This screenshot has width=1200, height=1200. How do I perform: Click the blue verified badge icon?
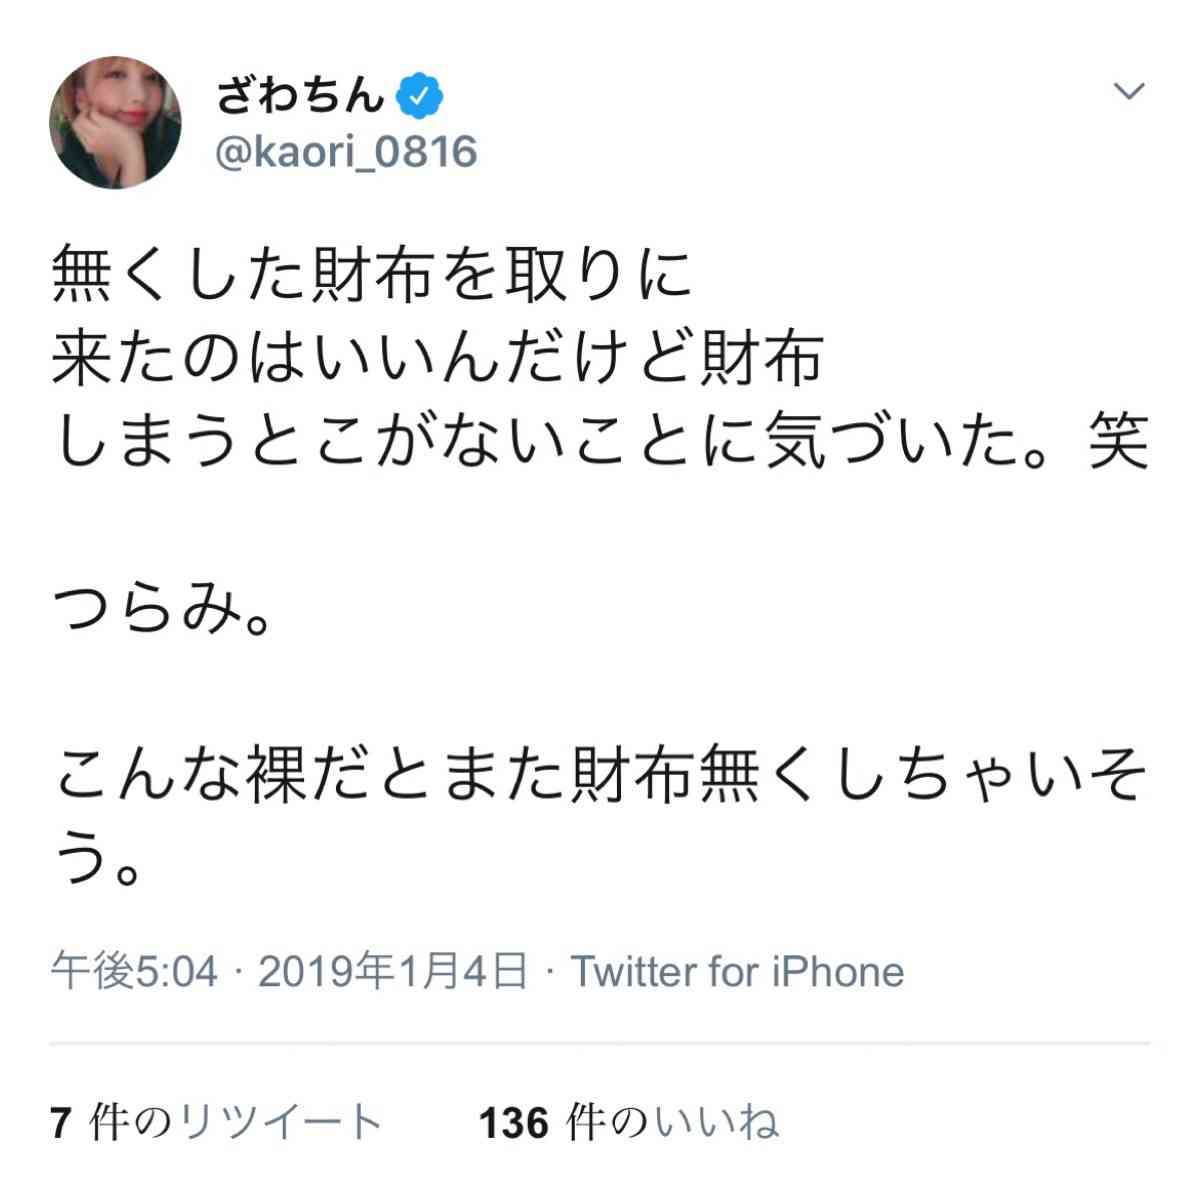(421, 96)
